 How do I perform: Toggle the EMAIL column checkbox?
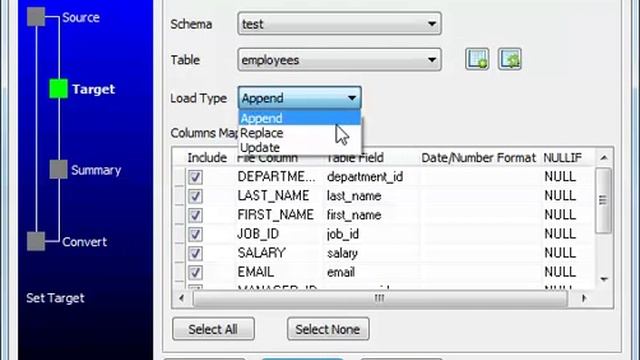(195, 272)
